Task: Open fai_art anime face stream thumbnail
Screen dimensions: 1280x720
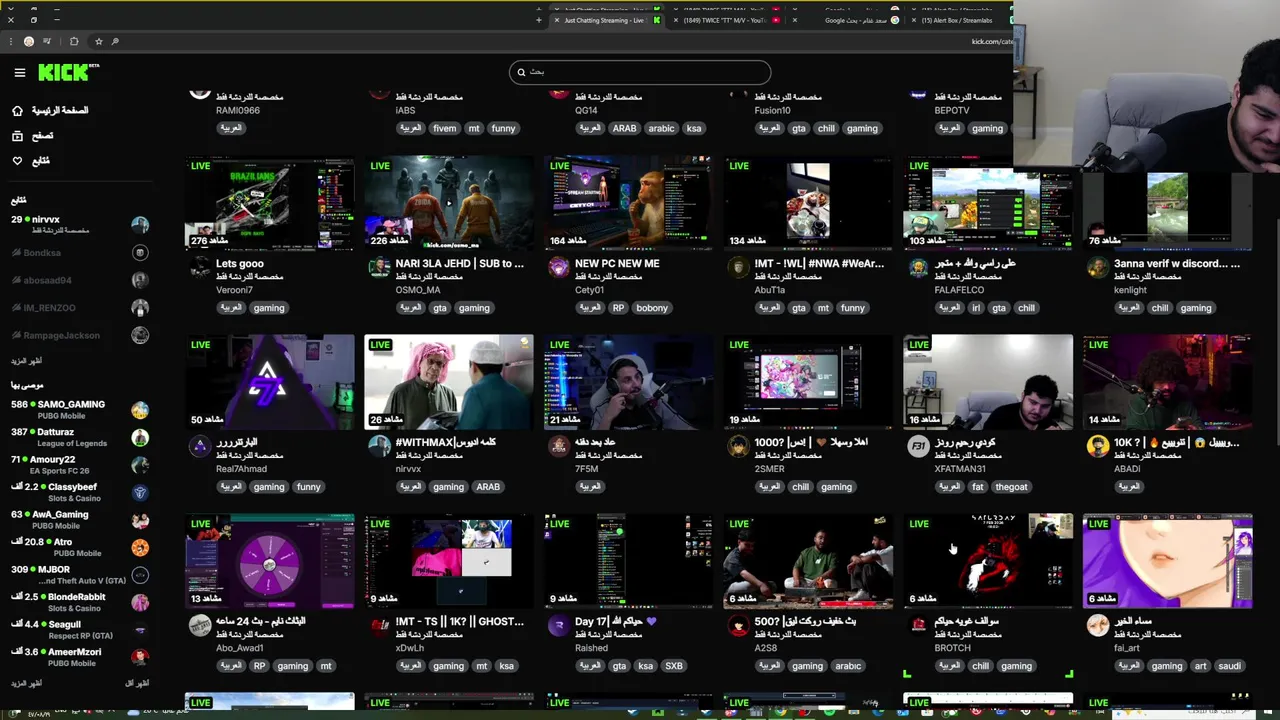Action: click(1167, 560)
